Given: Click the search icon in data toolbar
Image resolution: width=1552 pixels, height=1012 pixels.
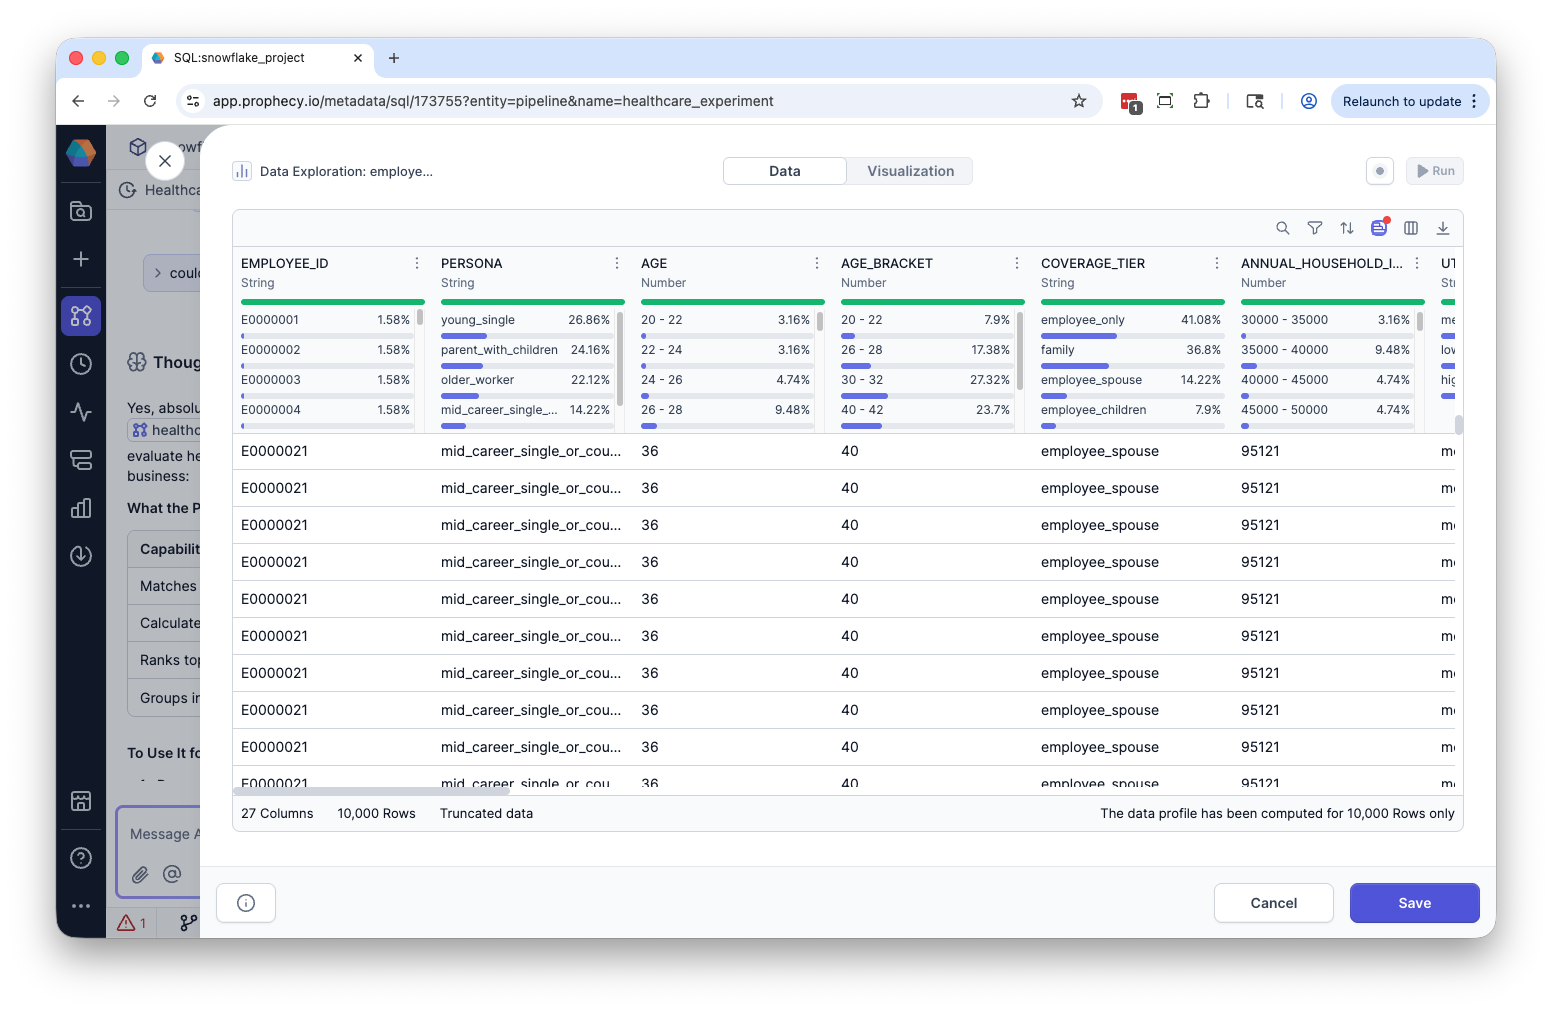Looking at the screenshot, I should tap(1283, 228).
